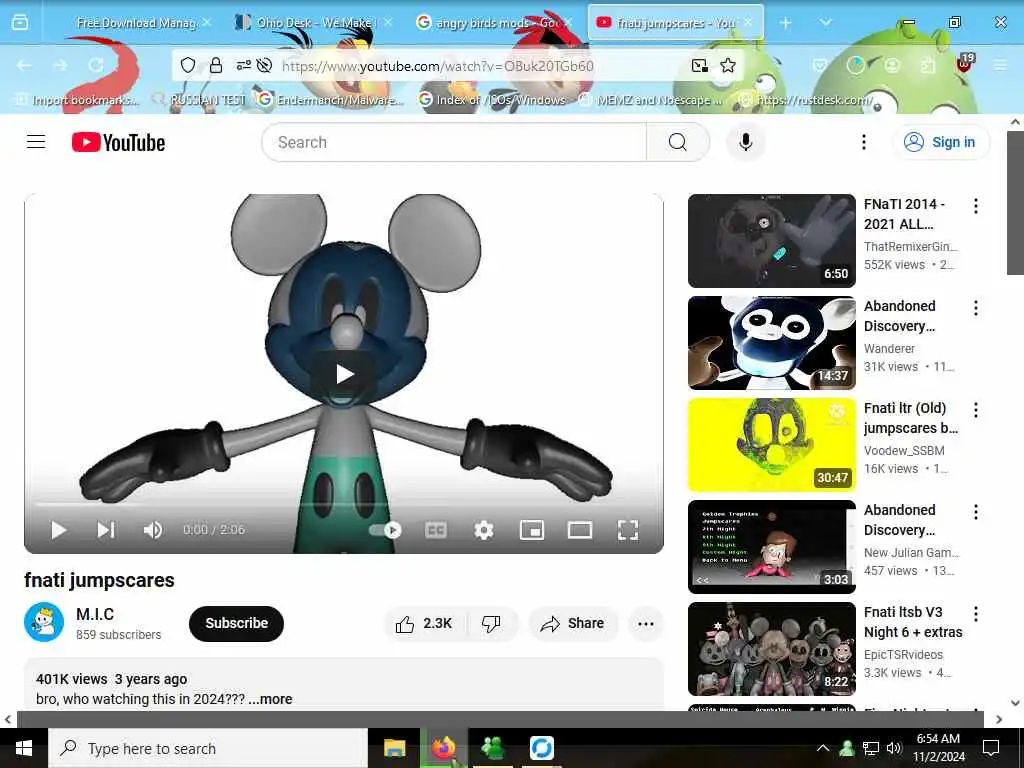Screen dimensions: 1024x768
Task: Open options menu for Fnati ltsb V3 video
Action: 975,613
